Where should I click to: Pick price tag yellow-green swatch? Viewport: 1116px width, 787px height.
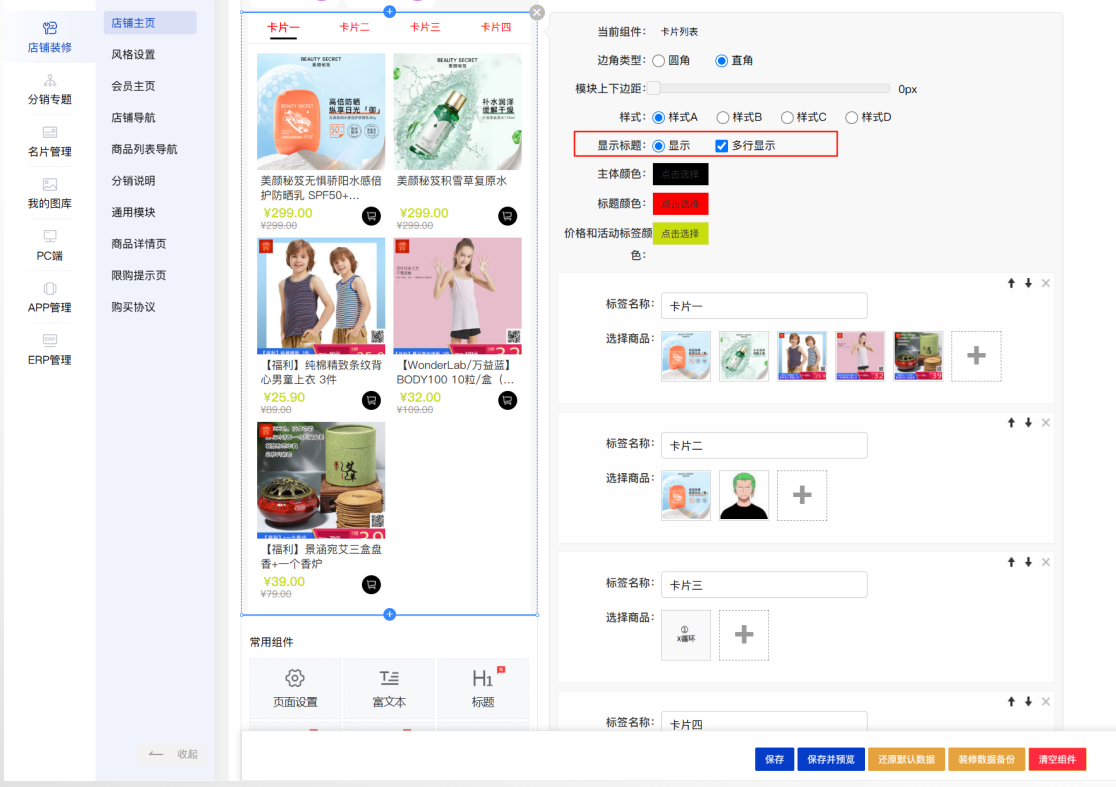pos(680,233)
